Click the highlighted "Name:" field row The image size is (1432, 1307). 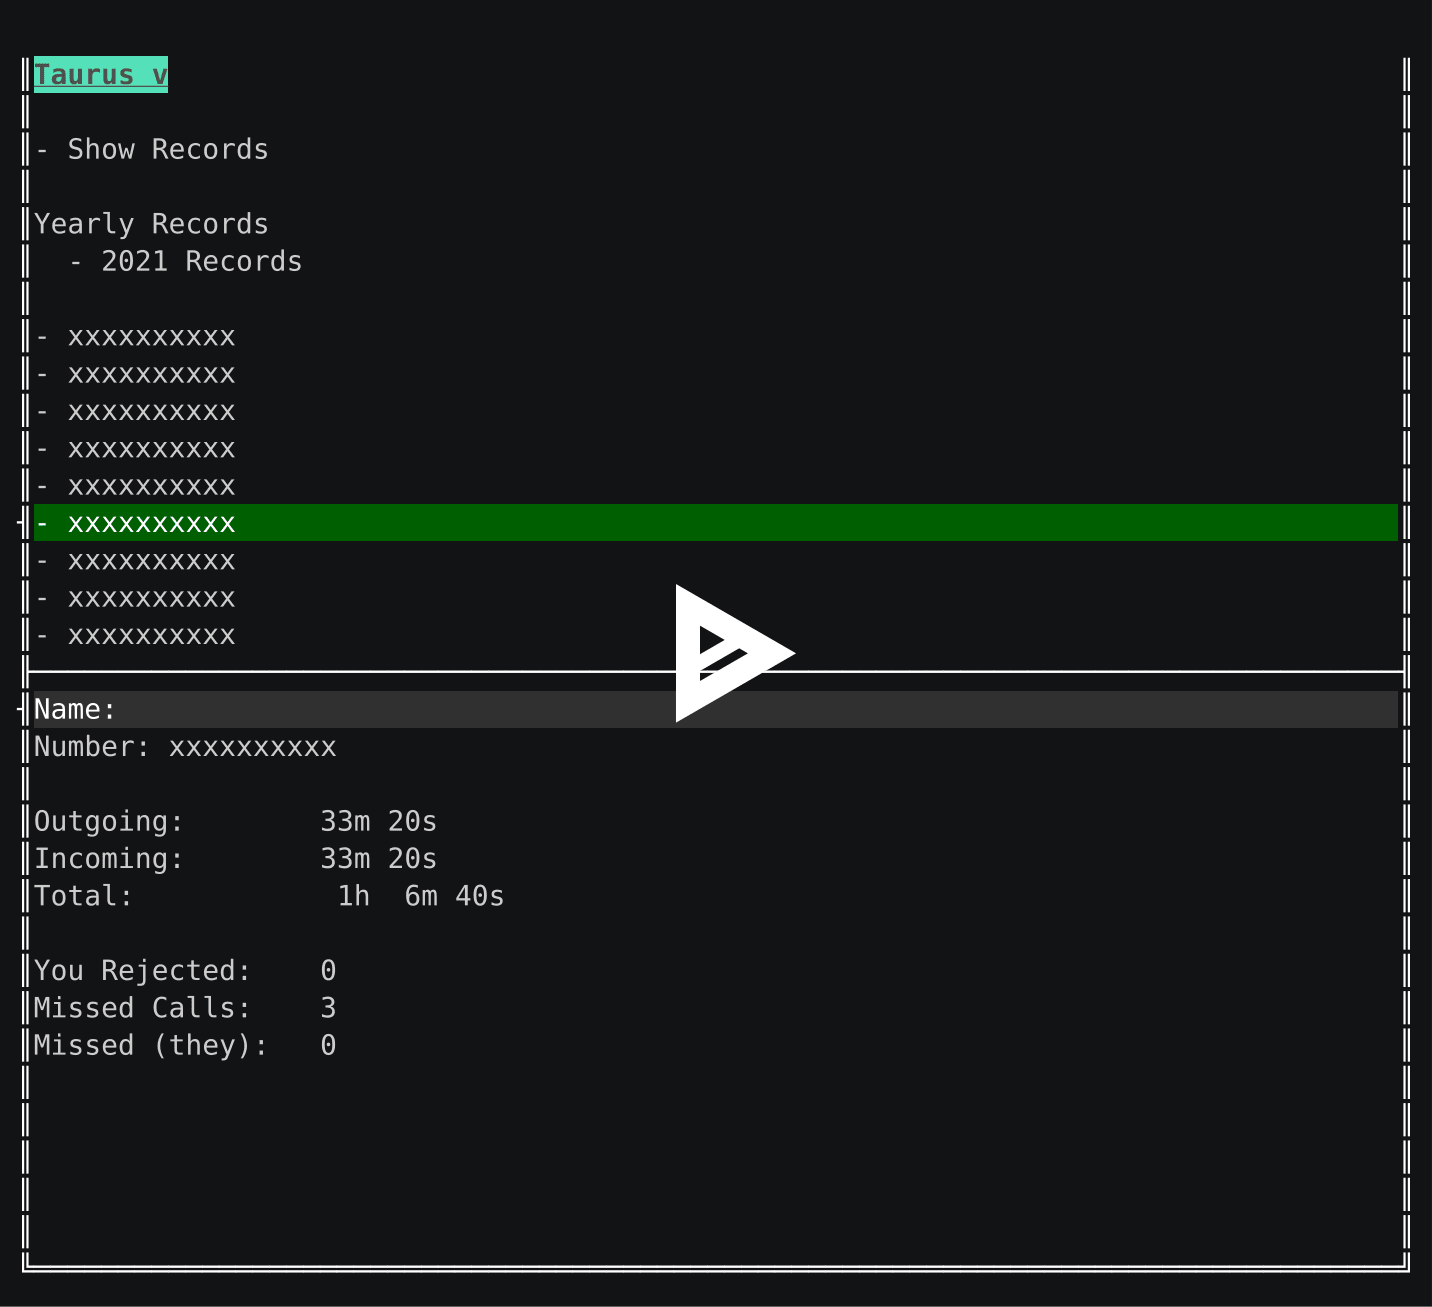tap(716, 710)
